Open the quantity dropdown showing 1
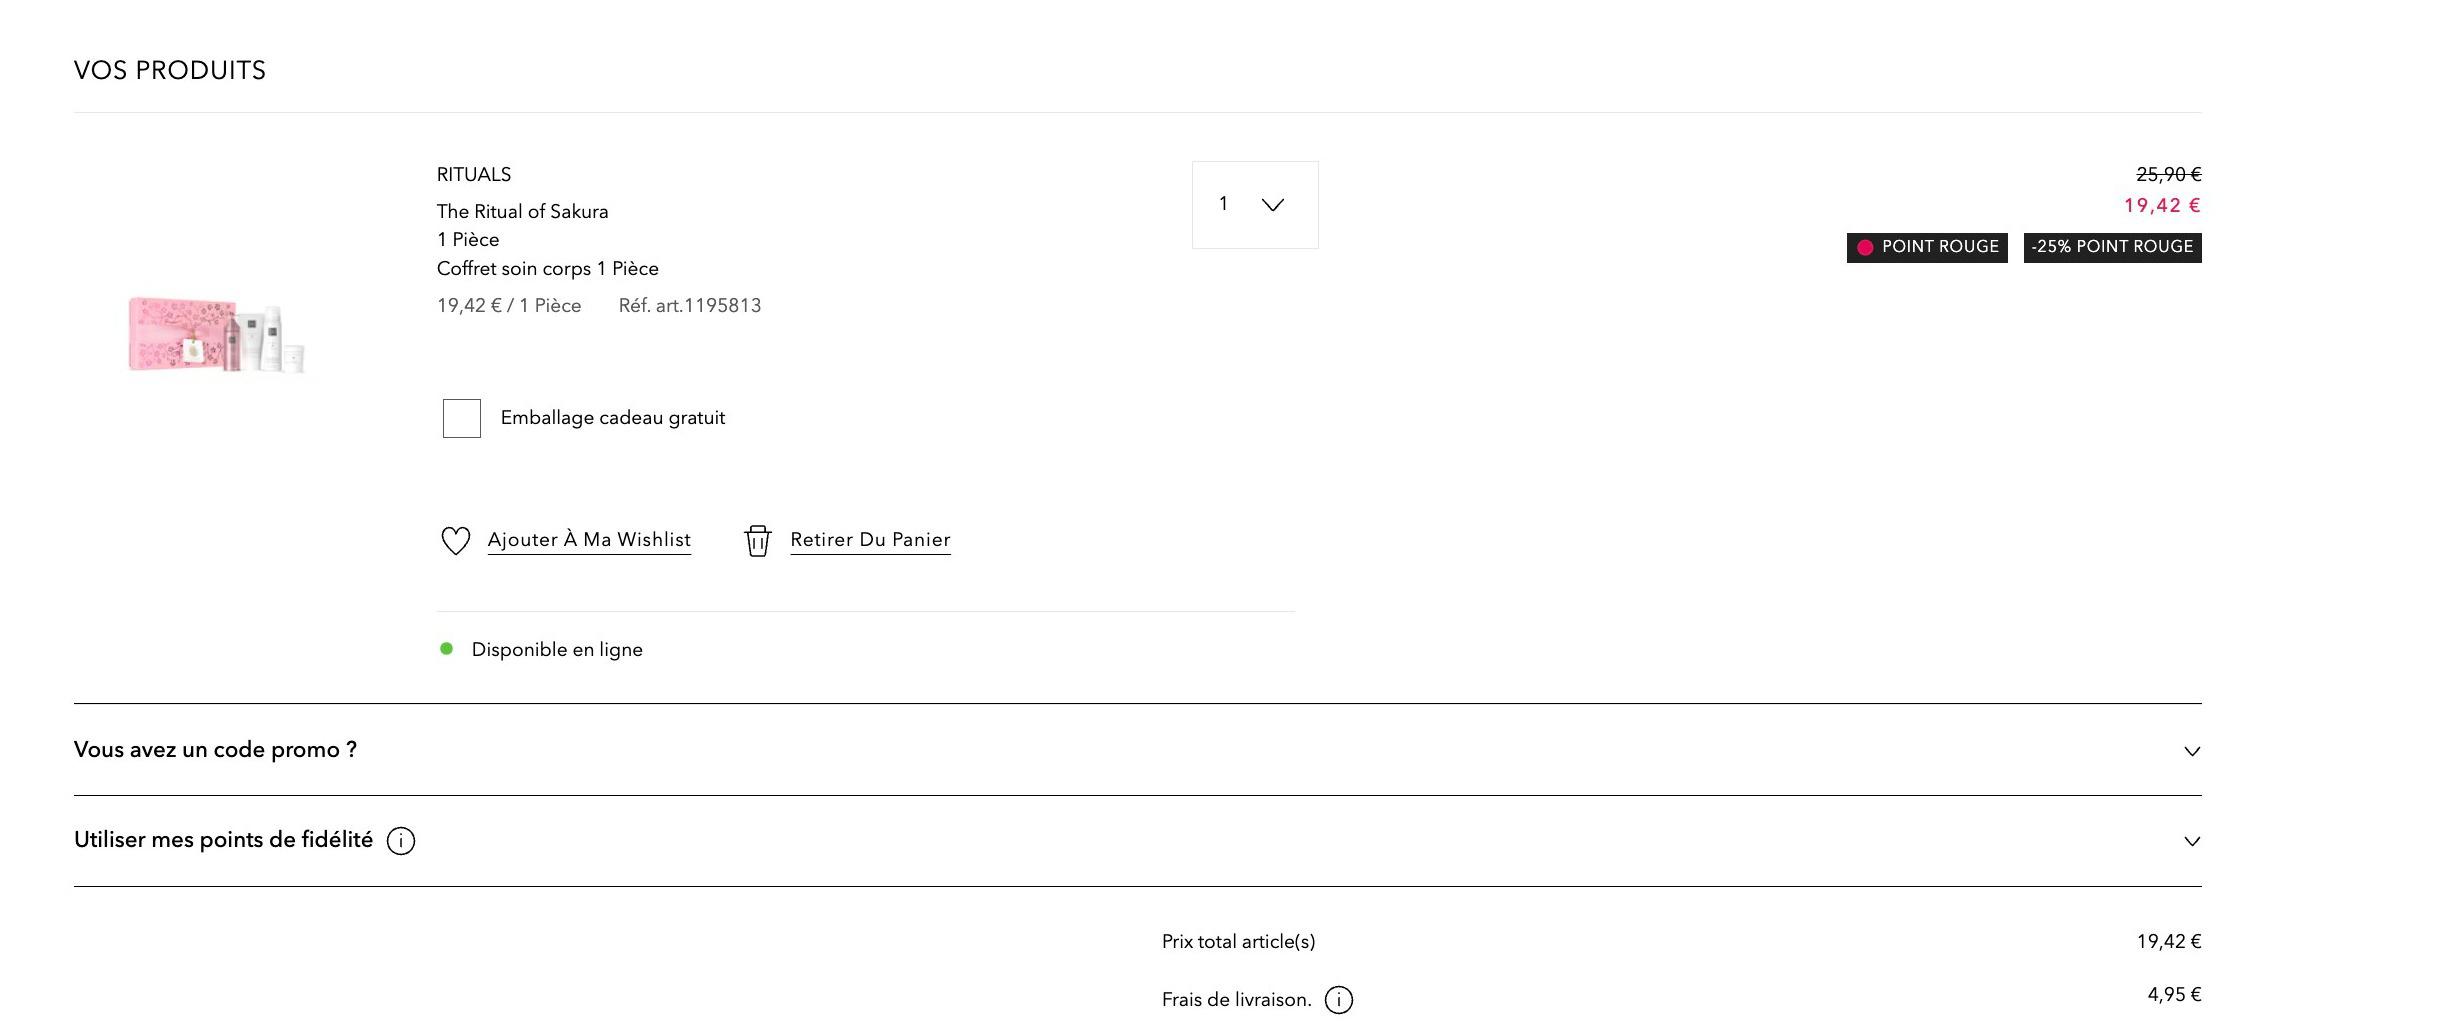The height and width of the screenshot is (1032, 2444). coord(1255,205)
